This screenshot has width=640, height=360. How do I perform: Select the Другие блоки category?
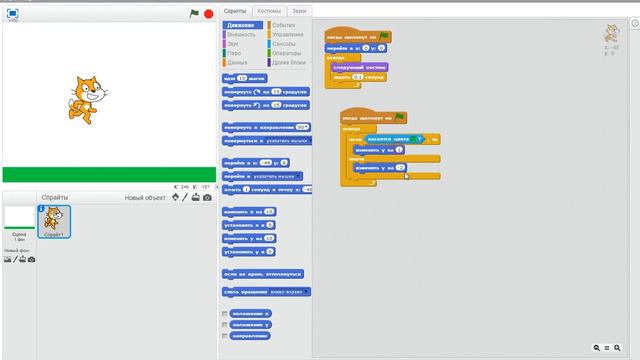pyautogui.click(x=289, y=62)
